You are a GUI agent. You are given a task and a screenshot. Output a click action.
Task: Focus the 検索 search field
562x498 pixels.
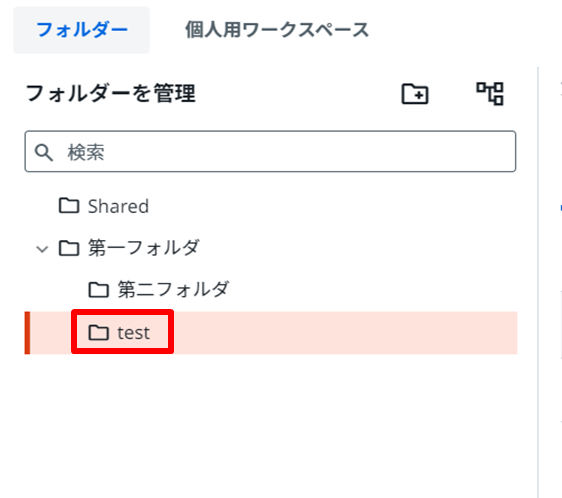(270, 151)
